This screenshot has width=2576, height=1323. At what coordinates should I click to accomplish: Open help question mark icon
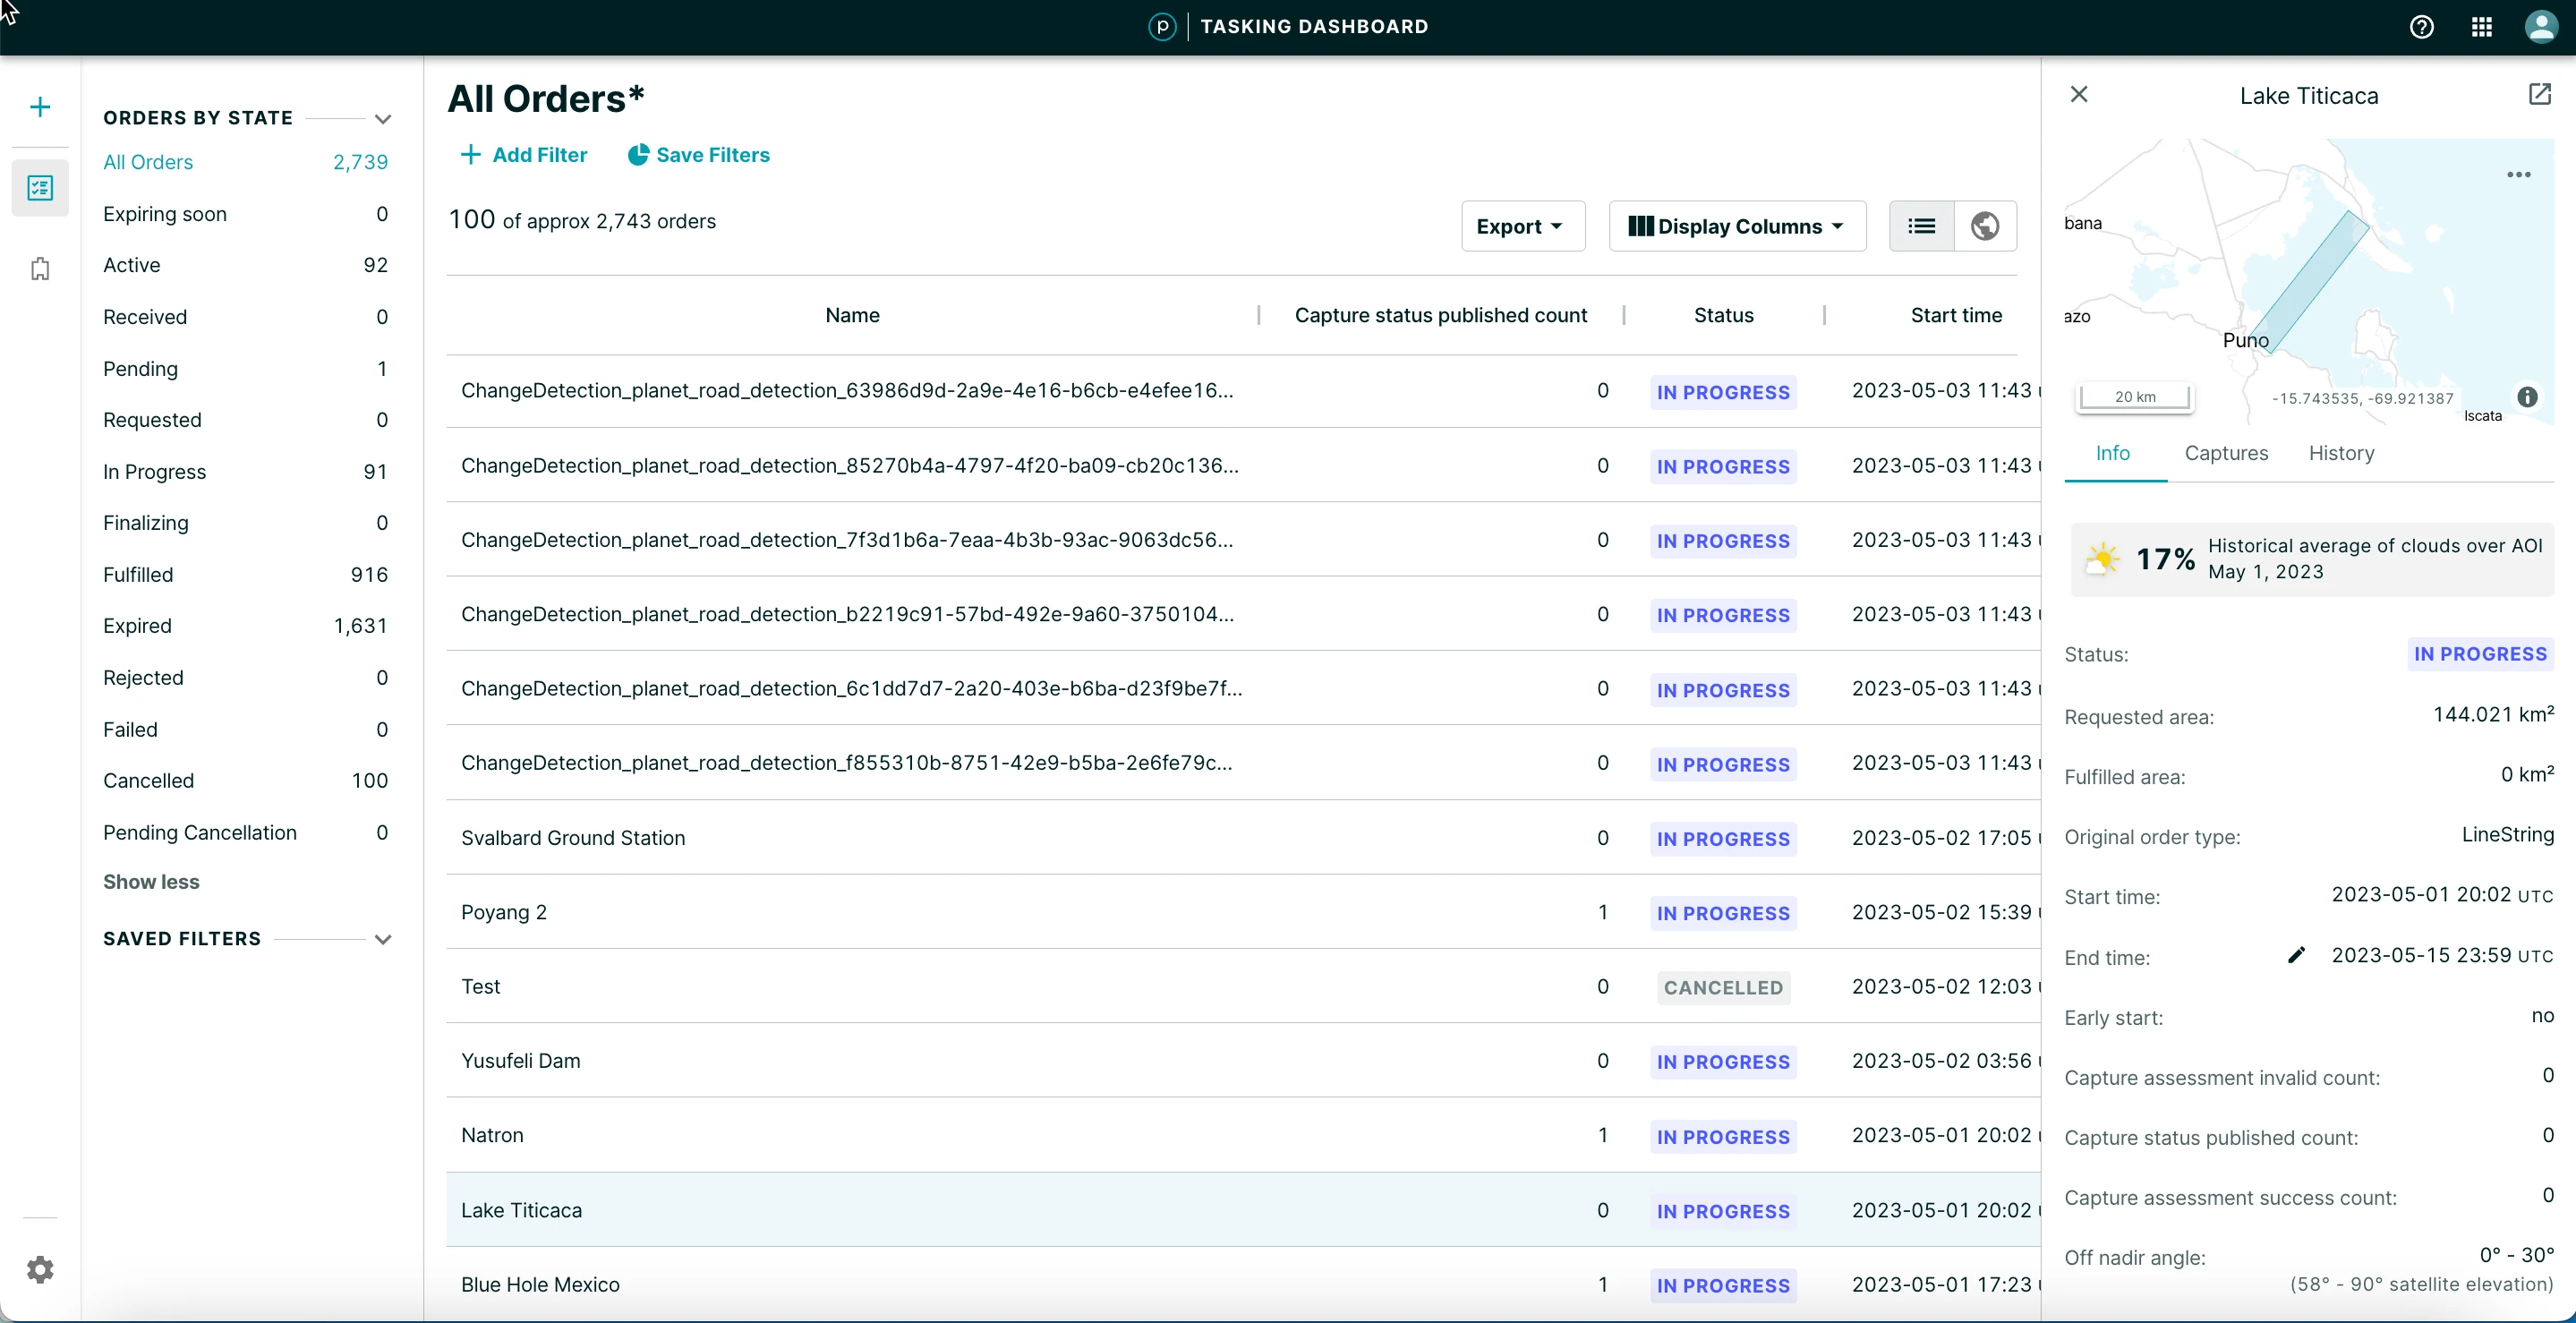[x=2421, y=27]
